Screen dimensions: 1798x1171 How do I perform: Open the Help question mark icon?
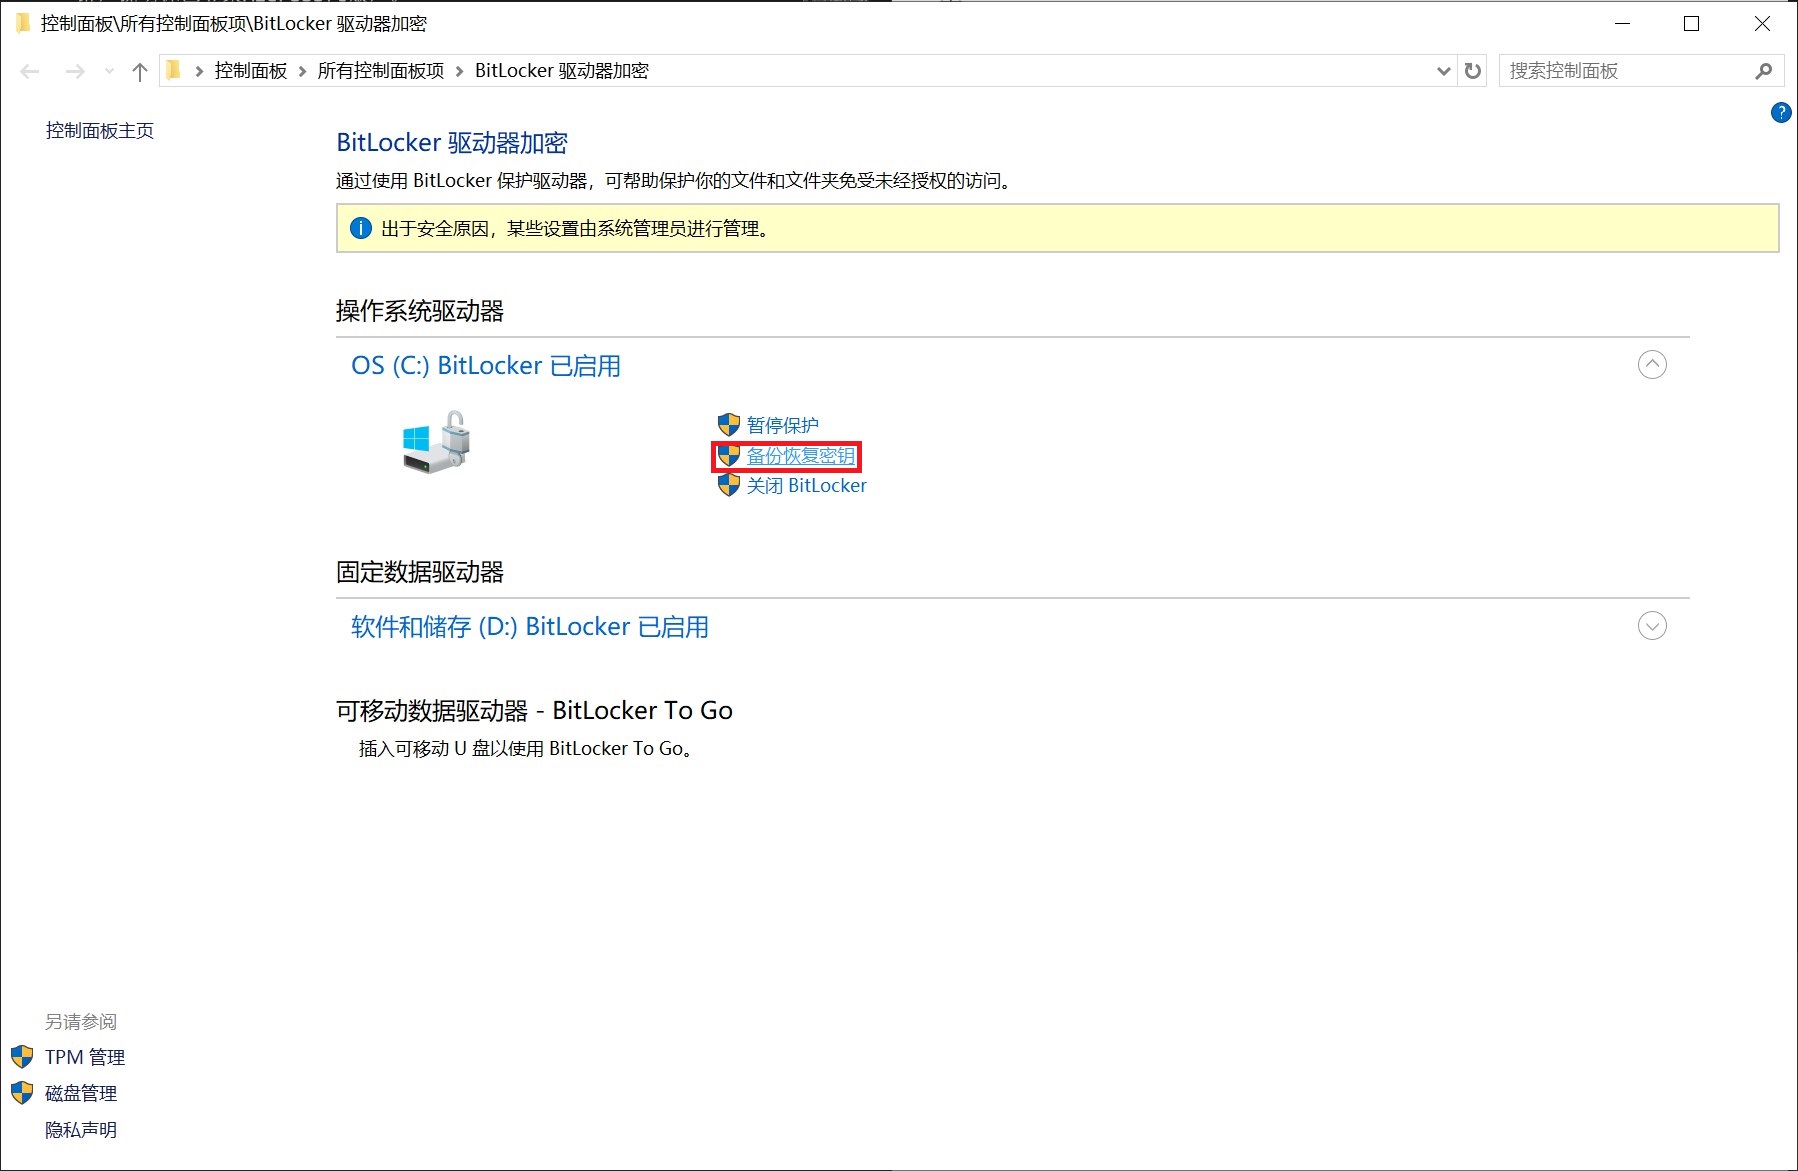1780,113
